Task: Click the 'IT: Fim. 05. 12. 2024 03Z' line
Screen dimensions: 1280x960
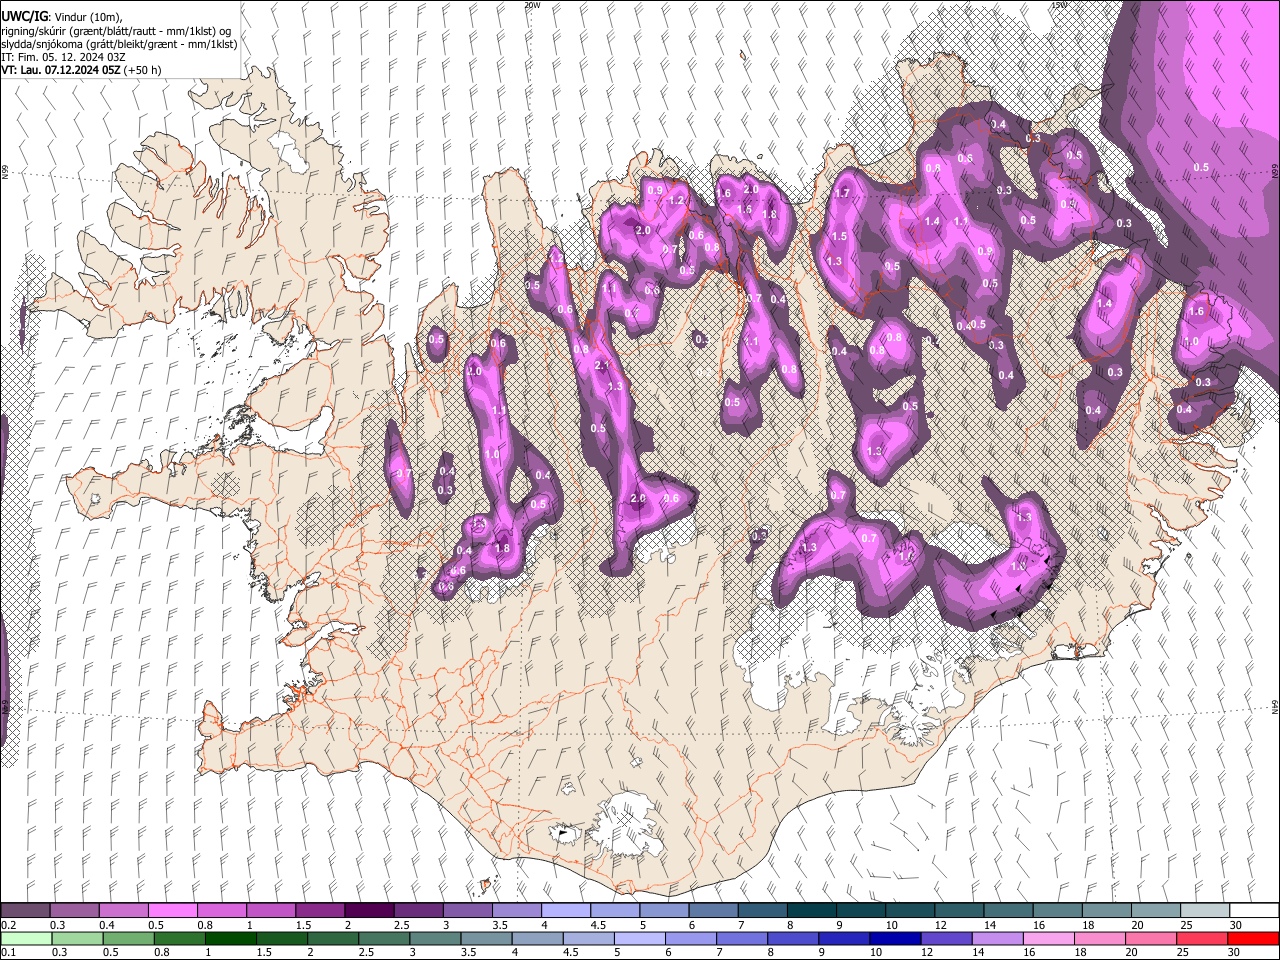Action: point(63,57)
